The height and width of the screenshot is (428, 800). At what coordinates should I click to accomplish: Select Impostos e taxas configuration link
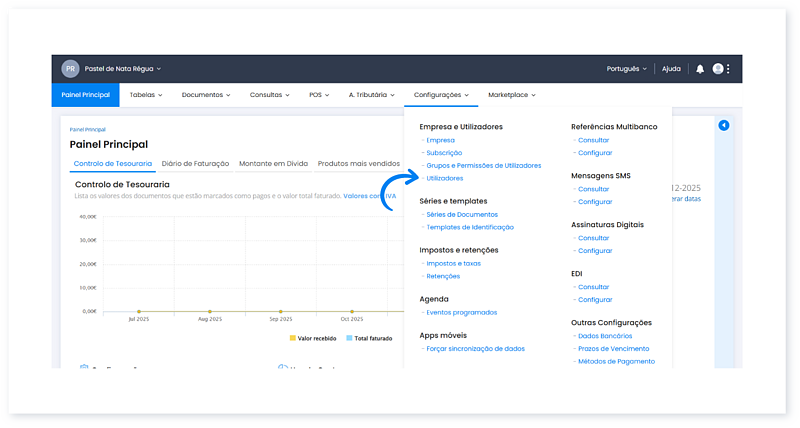tap(453, 263)
